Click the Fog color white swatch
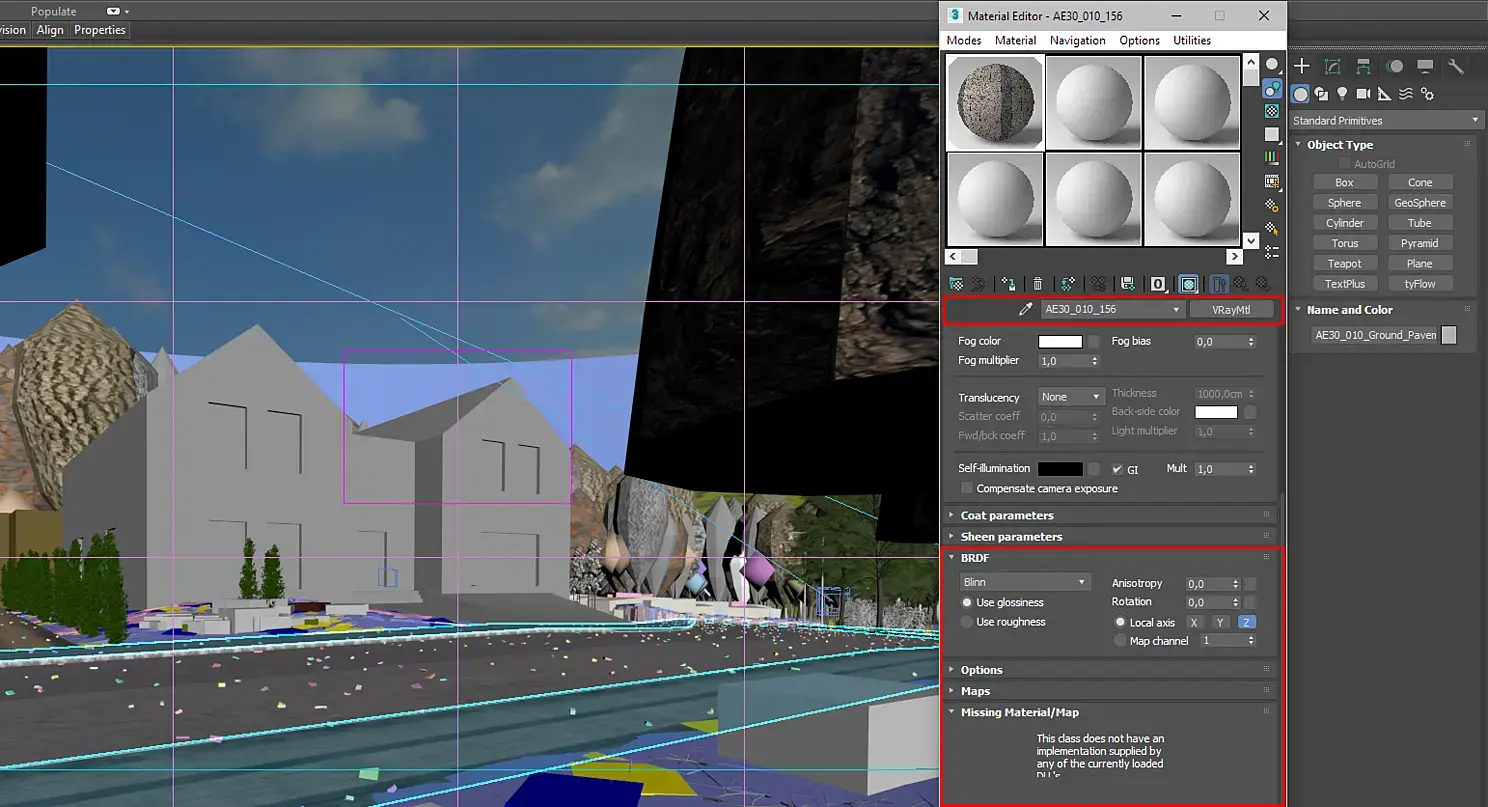 pyautogui.click(x=1060, y=341)
